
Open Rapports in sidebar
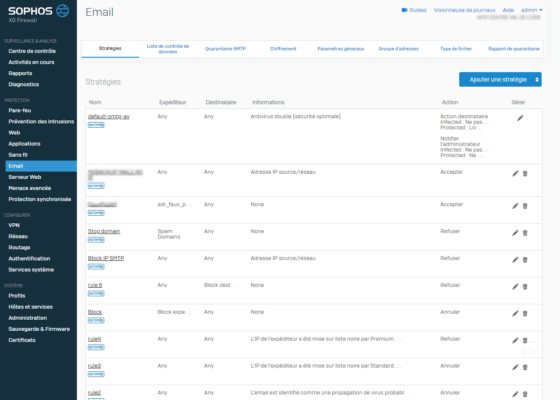[20, 73]
